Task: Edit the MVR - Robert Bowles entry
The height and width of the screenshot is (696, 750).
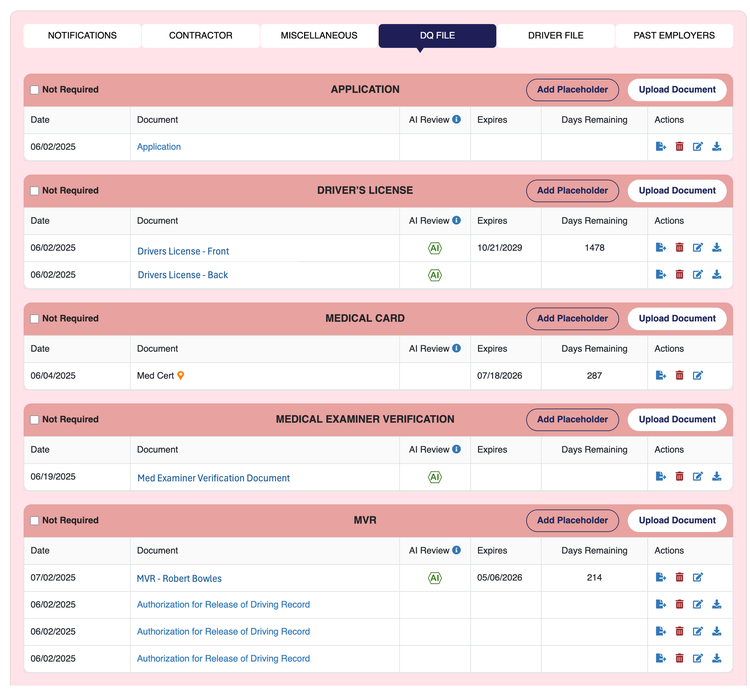Action: [698, 577]
